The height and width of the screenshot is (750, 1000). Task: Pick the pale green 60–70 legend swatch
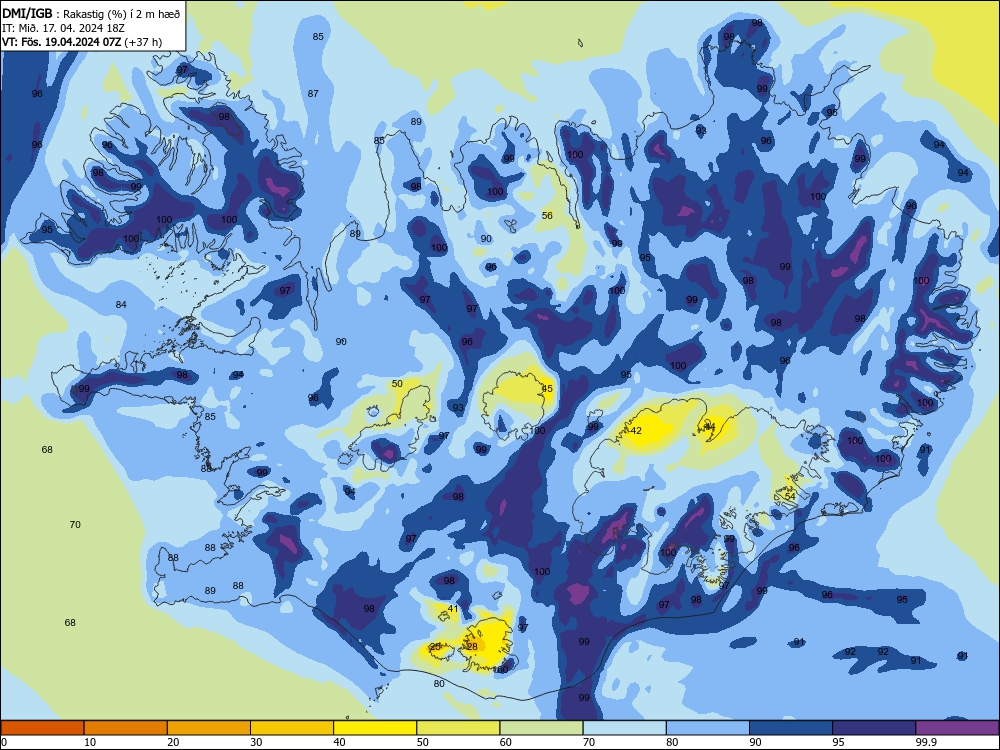(541, 728)
